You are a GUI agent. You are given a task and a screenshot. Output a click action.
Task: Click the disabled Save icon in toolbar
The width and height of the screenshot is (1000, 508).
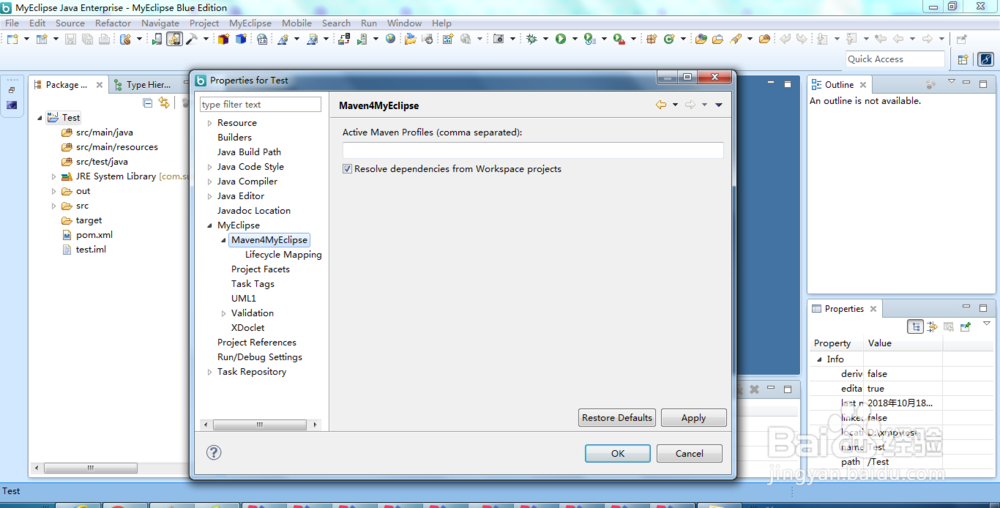[x=70, y=39]
